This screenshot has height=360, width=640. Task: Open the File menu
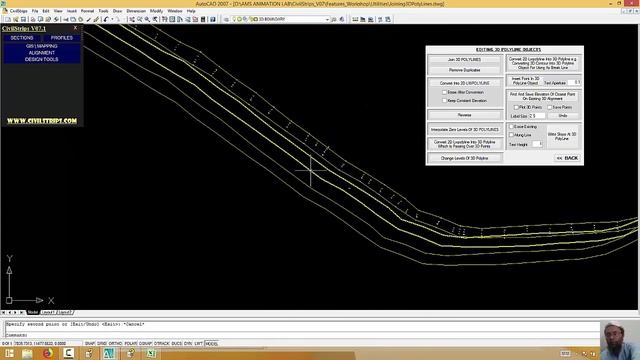point(35,11)
